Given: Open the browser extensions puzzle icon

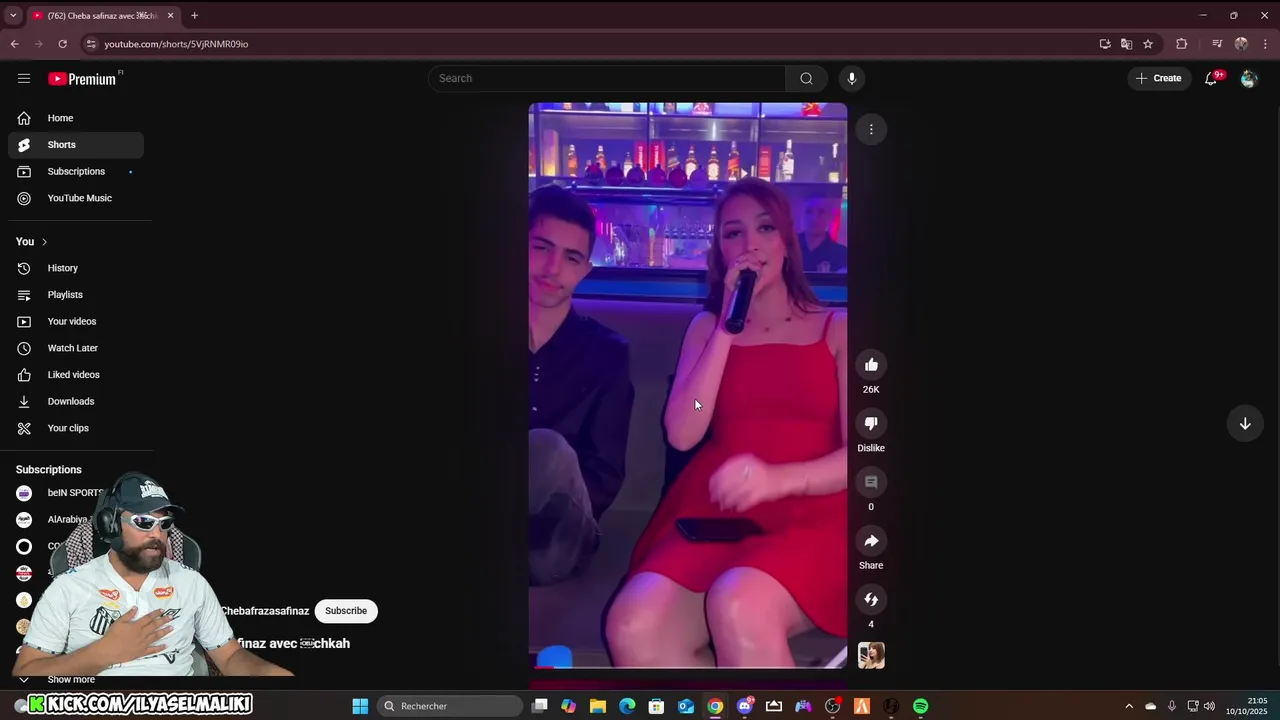Looking at the screenshot, I should [x=1181, y=44].
